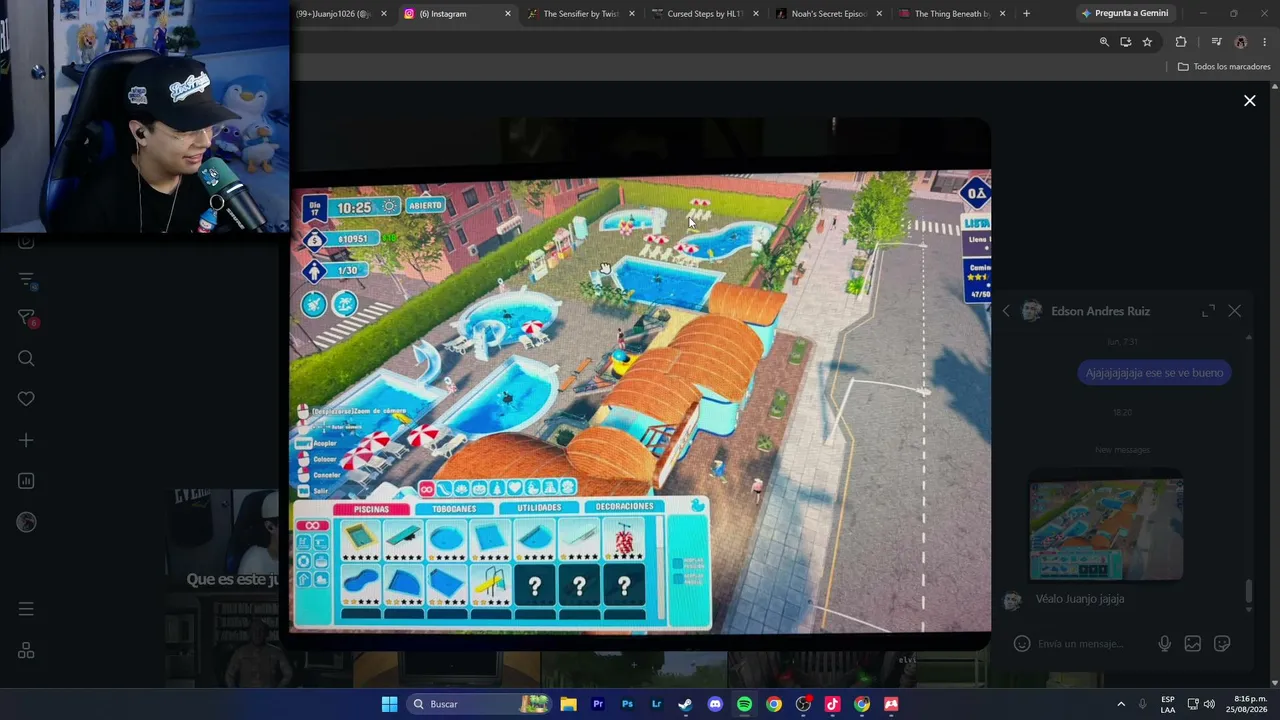
Task: Open the Windows Start menu
Action: (389, 704)
